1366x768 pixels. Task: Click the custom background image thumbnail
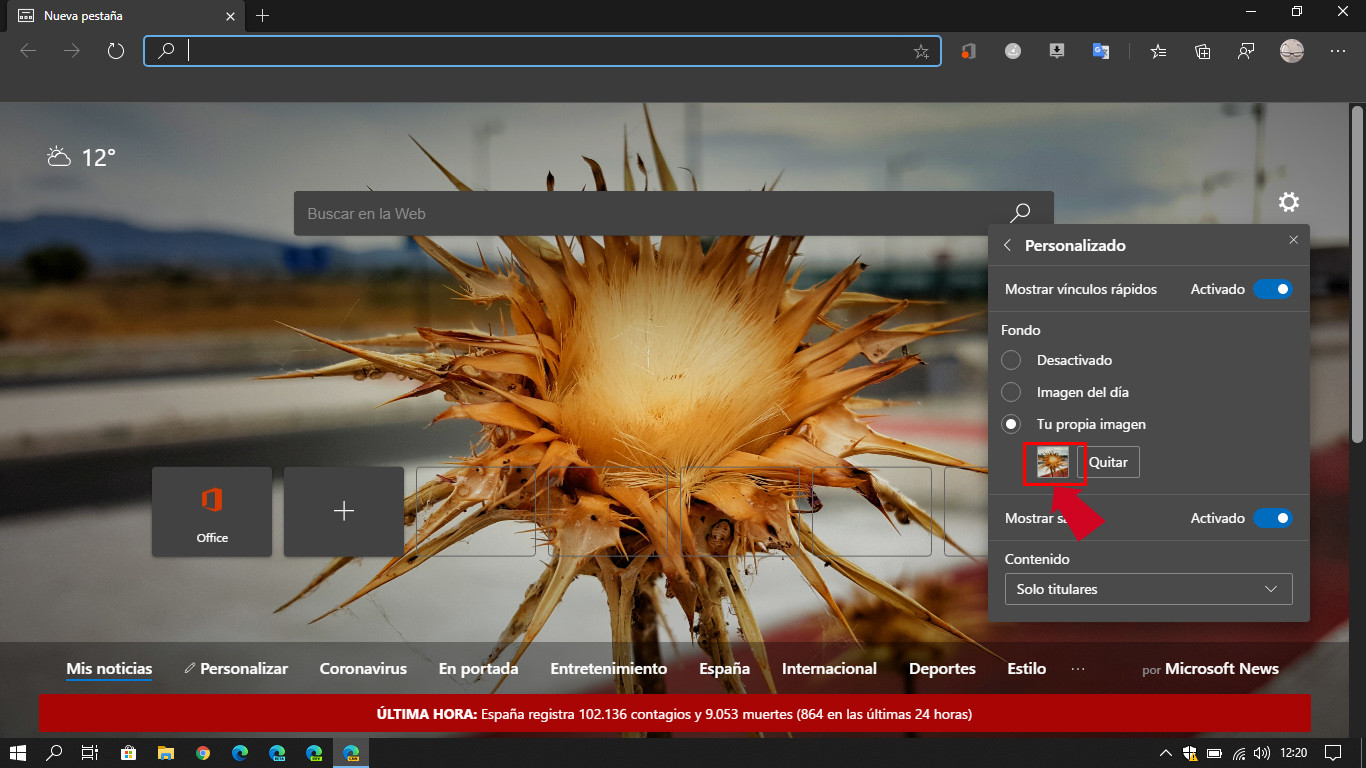1054,462
